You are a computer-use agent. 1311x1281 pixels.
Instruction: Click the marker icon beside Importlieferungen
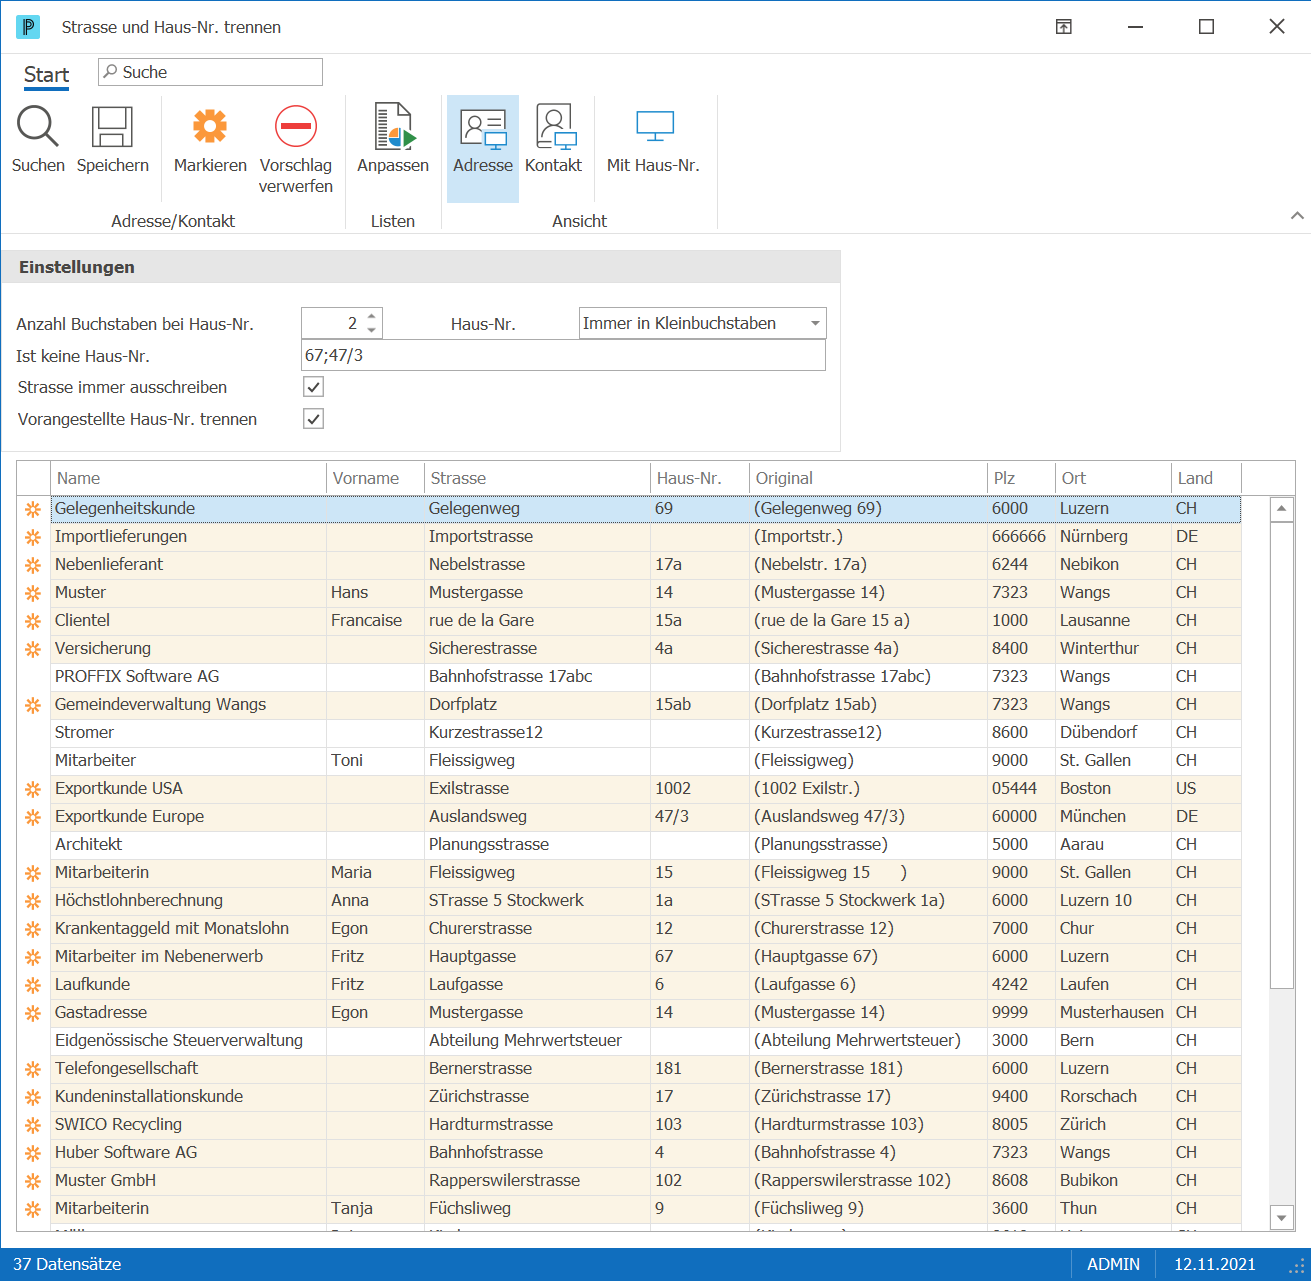point(33,537)
